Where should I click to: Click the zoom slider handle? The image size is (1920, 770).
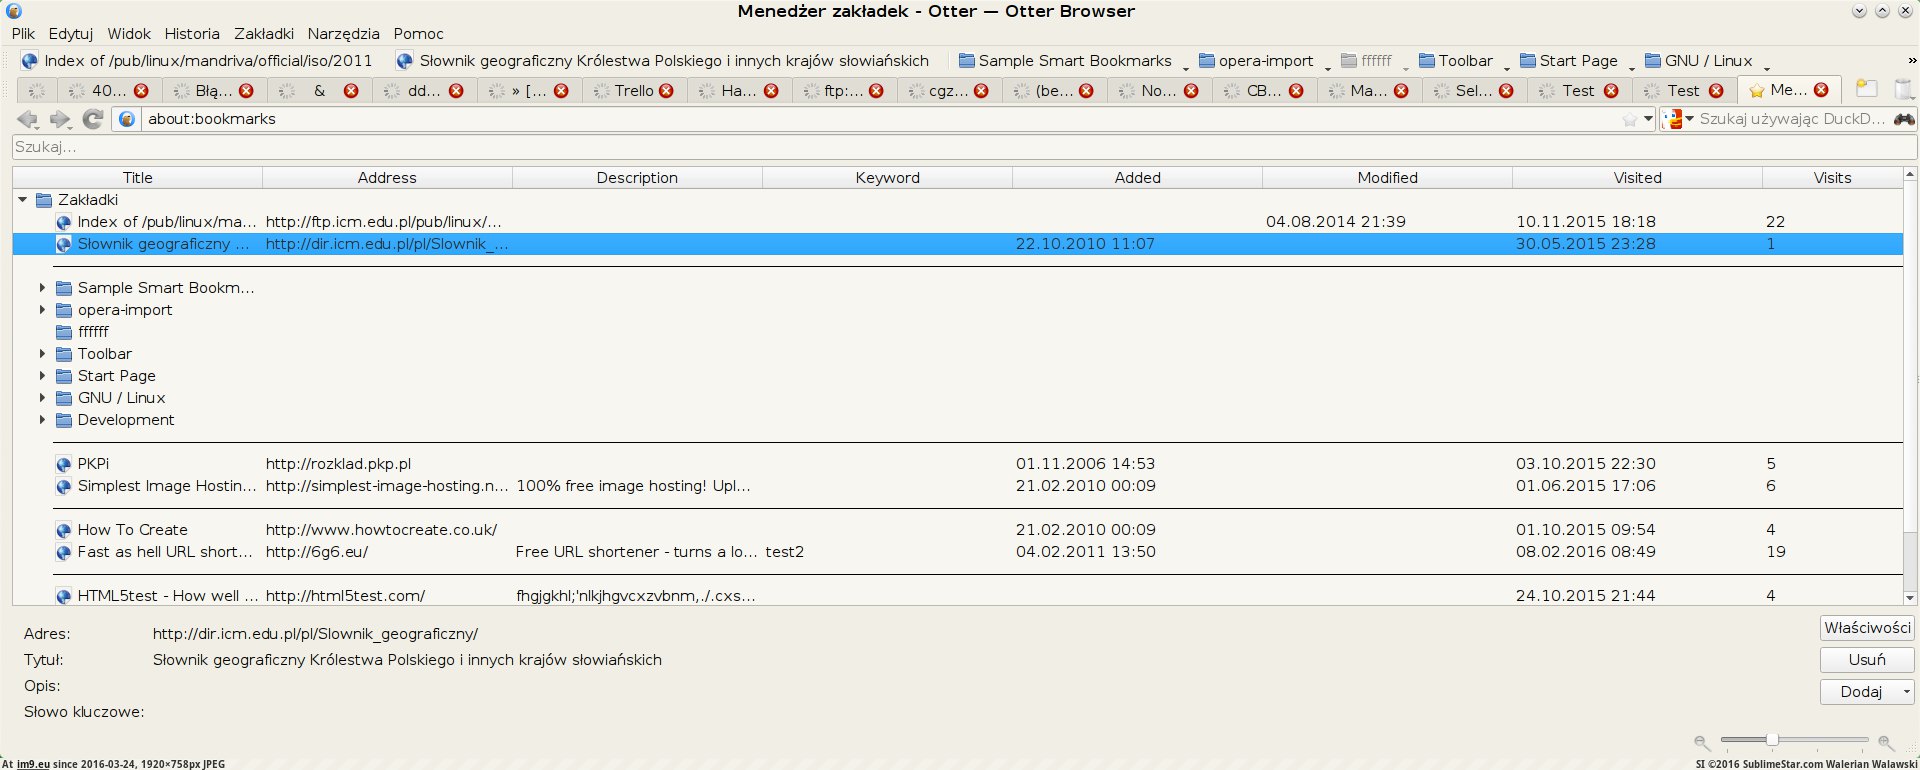pos(1772,740)
